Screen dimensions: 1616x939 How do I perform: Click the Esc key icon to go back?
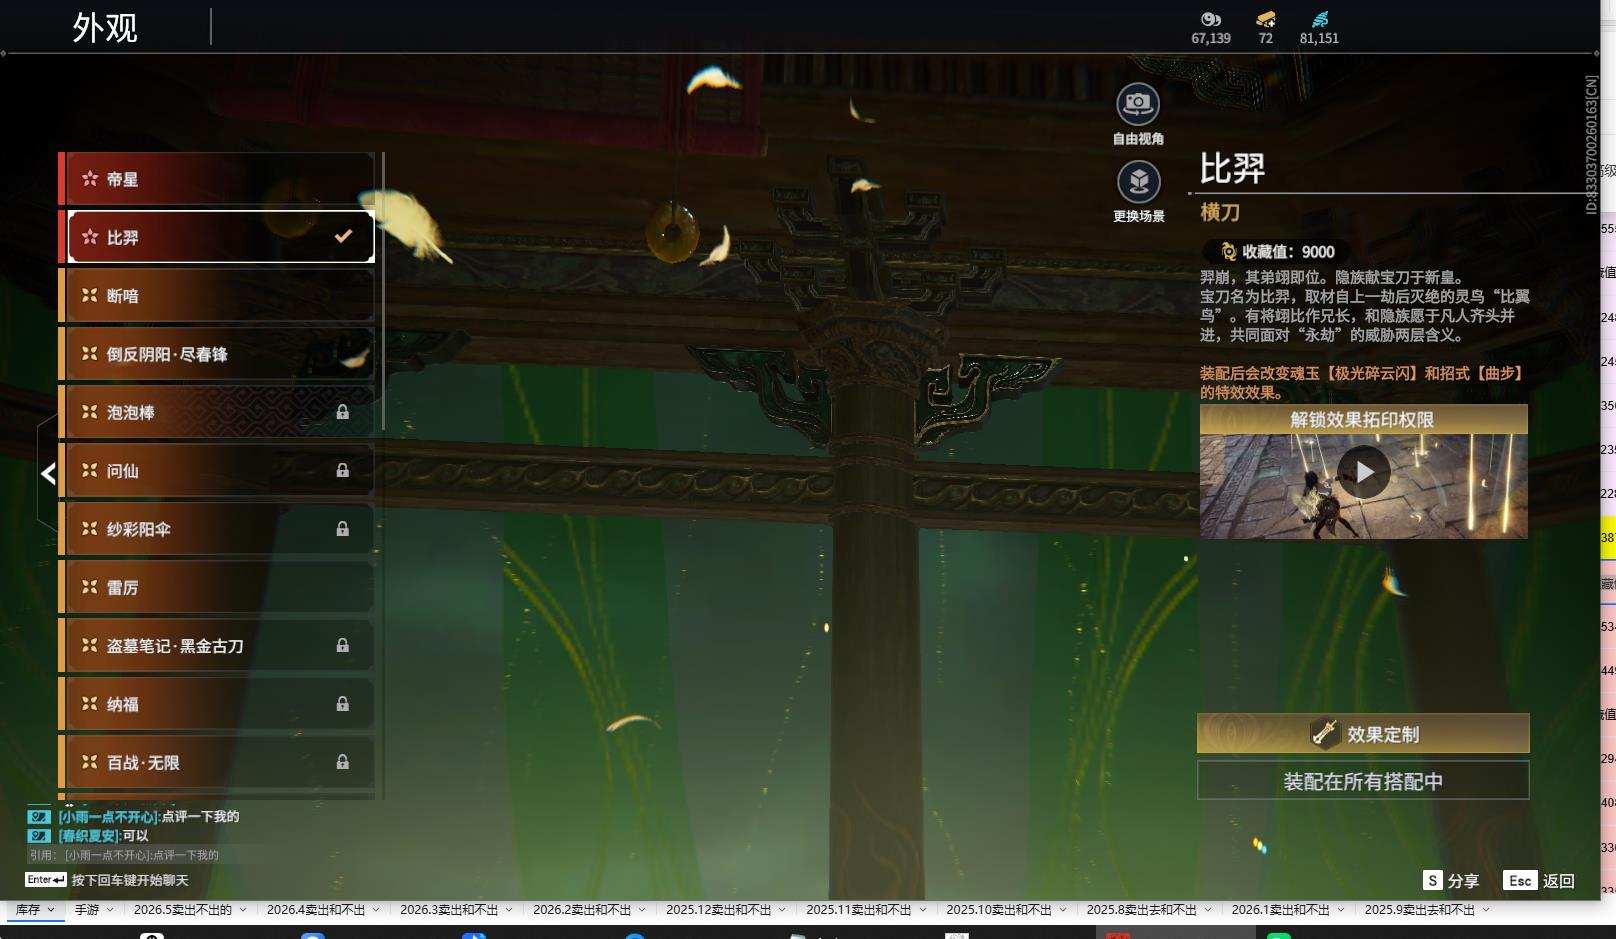(x=1520, y=880)
